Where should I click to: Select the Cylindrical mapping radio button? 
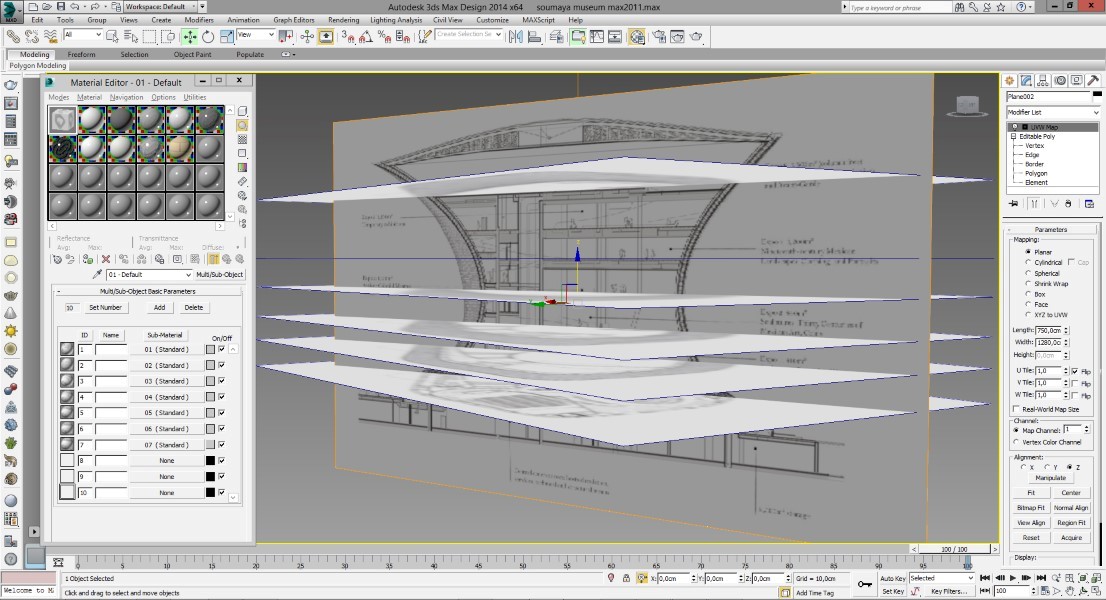point(1028,262)
